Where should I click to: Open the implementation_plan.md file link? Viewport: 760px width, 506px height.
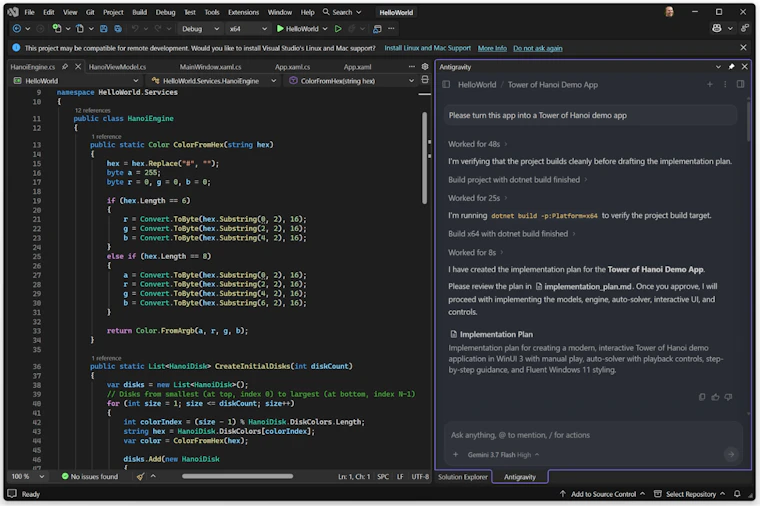(x=584, y=286)
